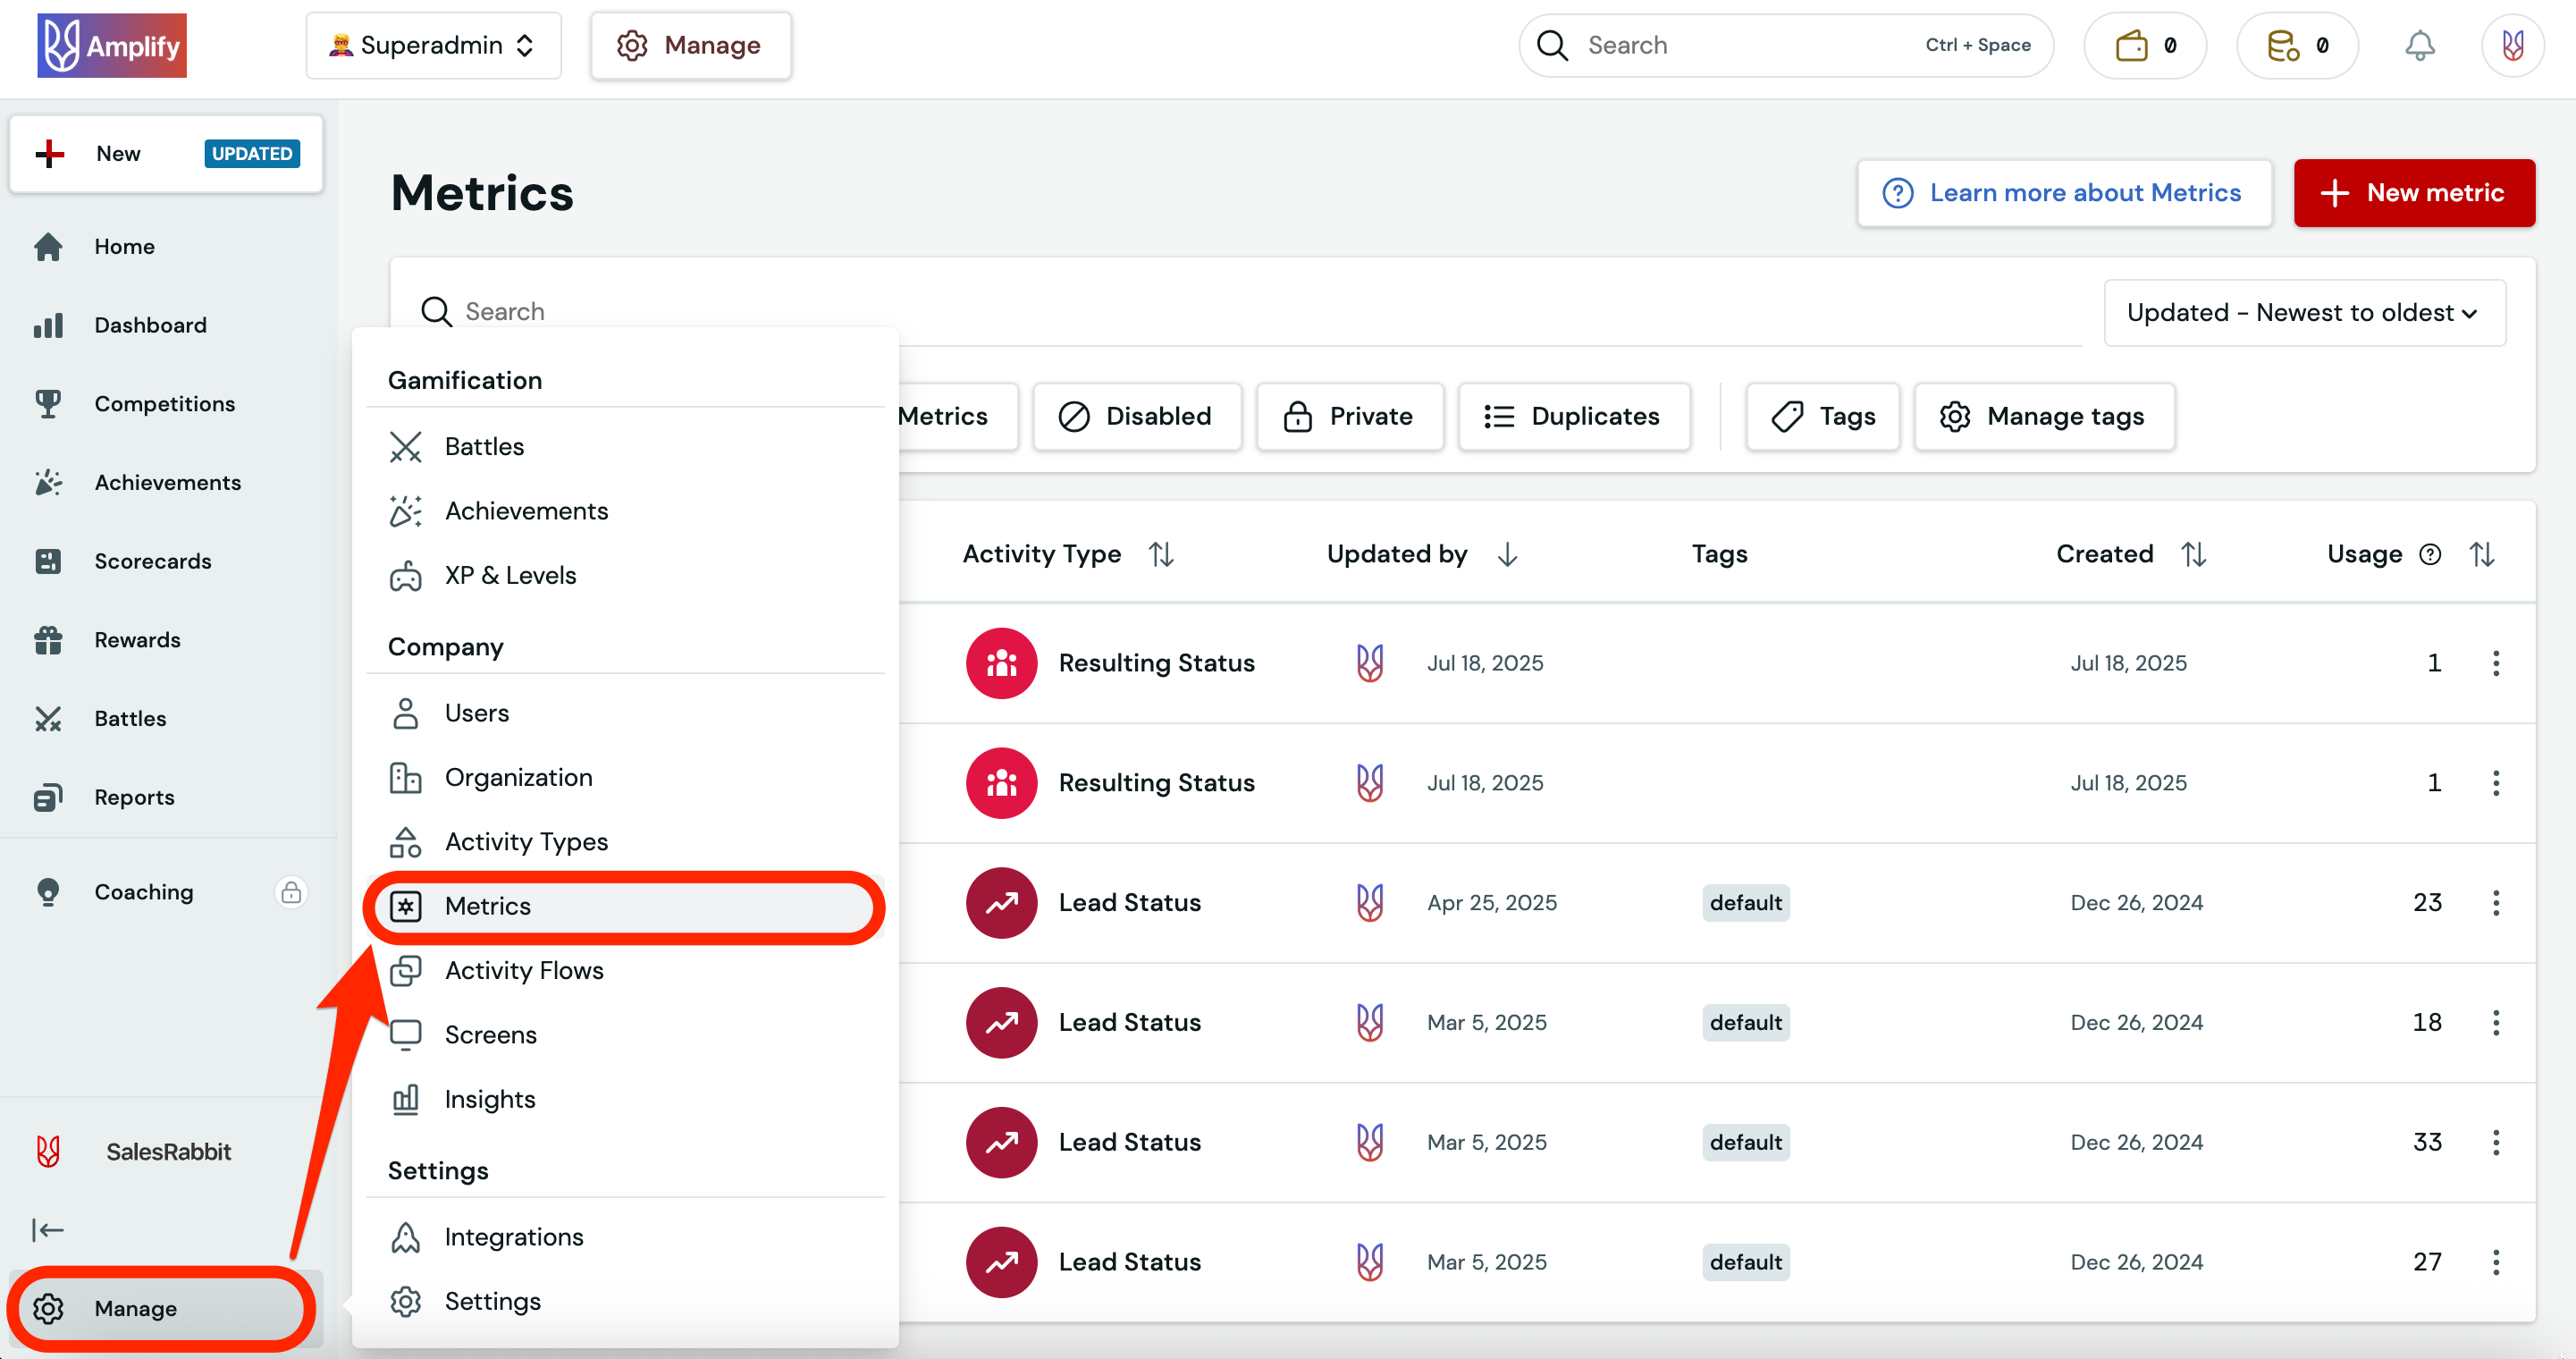The image size is (2576, 1359).
Task: Focus the Metrics search field
Action: point(1250,311)
